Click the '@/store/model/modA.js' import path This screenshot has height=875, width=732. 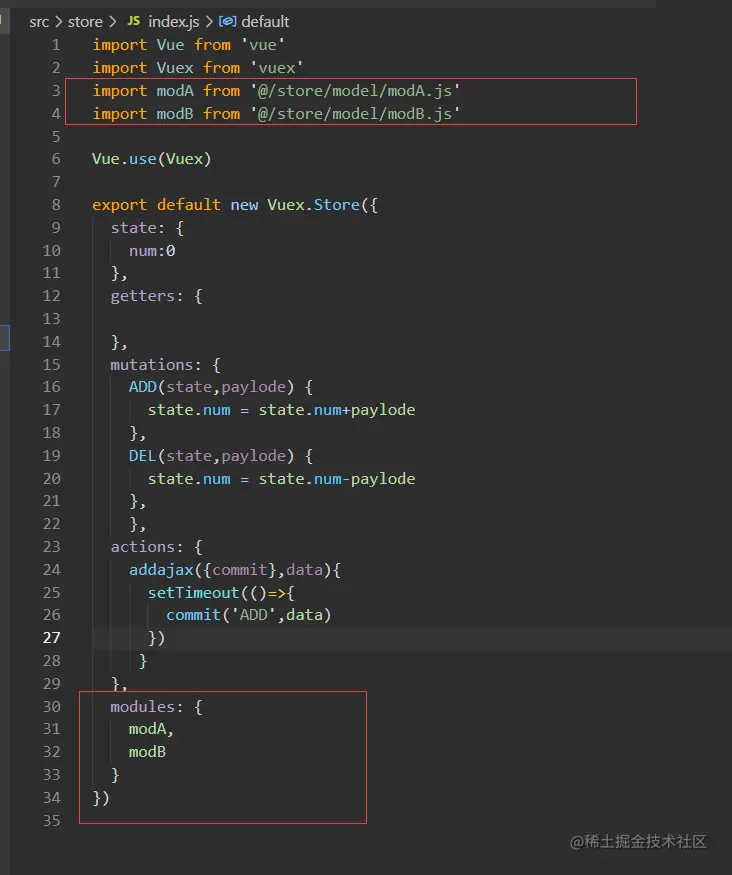click(x=355, y=90)
